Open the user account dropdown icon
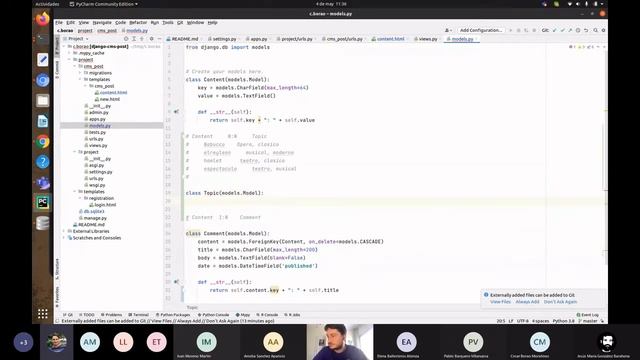This screenshot has height=360, width=640. click(x=448, y=30)
